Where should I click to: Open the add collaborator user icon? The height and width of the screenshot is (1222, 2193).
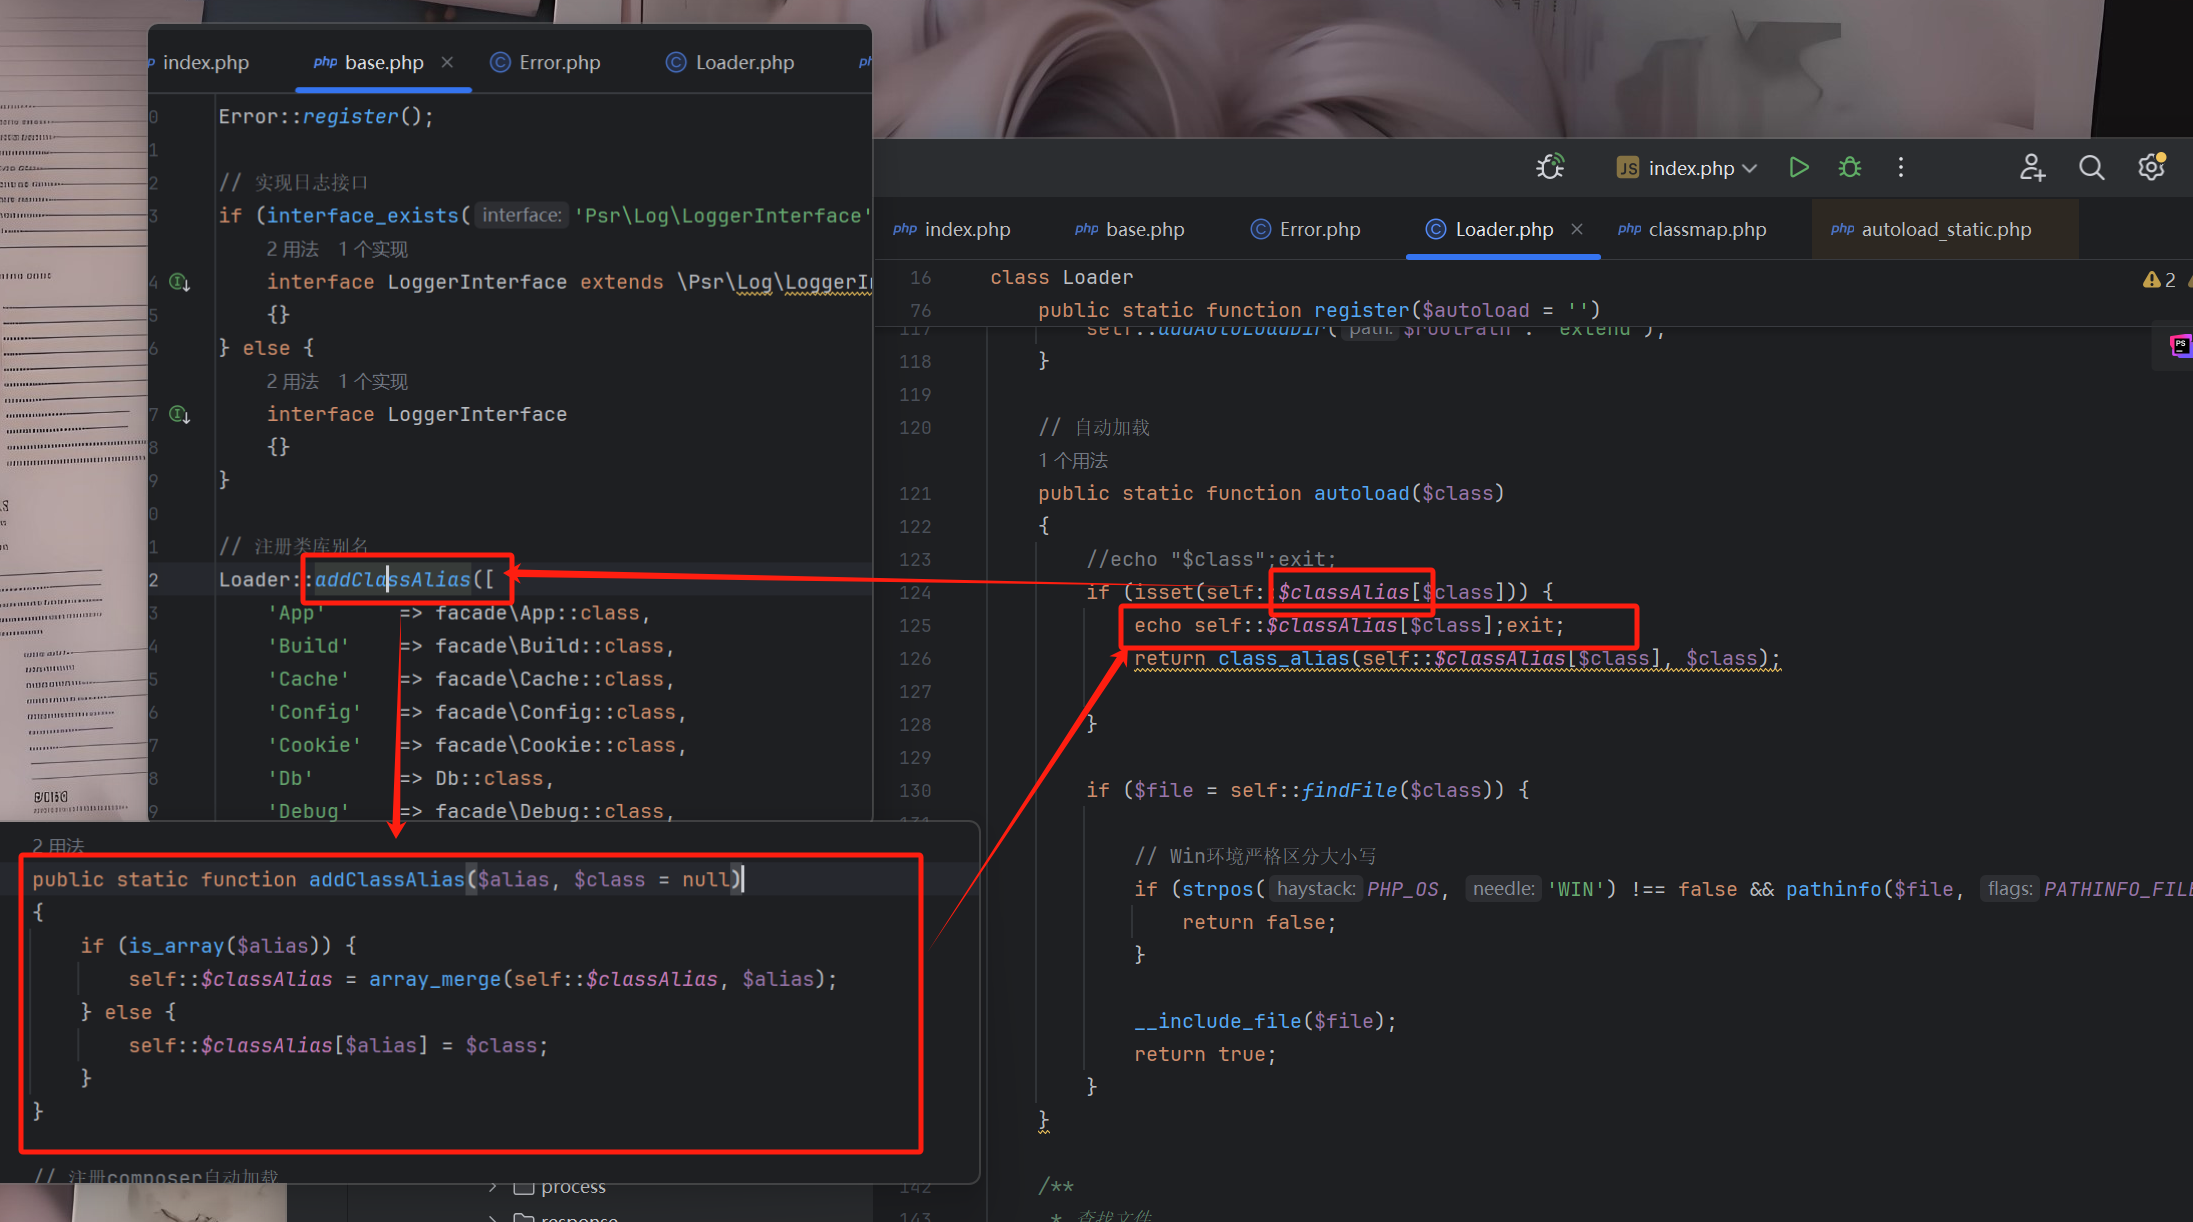[x=2031, y=167]
